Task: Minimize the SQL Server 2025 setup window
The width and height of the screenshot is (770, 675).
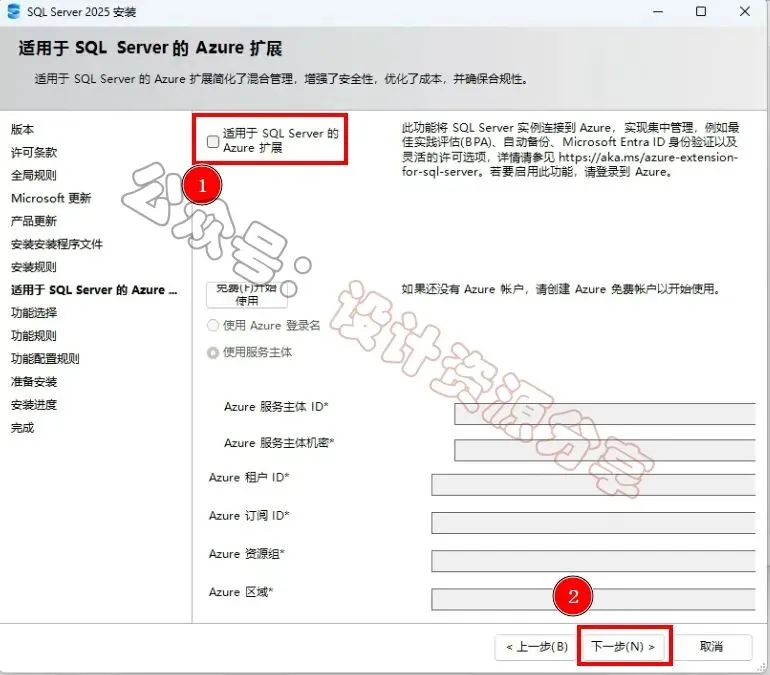Action: (x=658, y=11)
